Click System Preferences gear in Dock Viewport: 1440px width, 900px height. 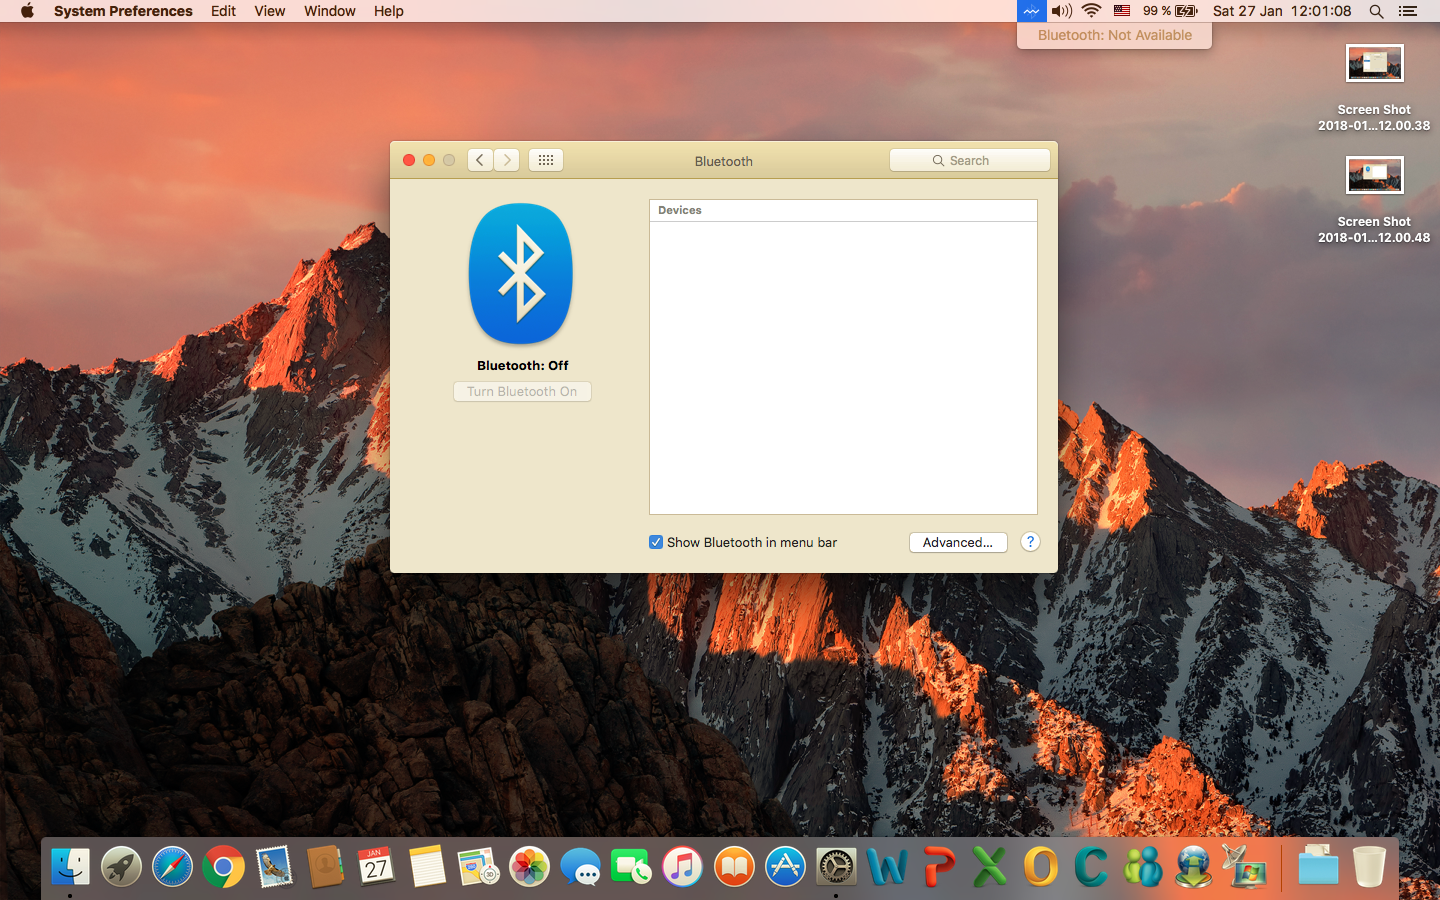pyautogui.click(x=836, y=866)
